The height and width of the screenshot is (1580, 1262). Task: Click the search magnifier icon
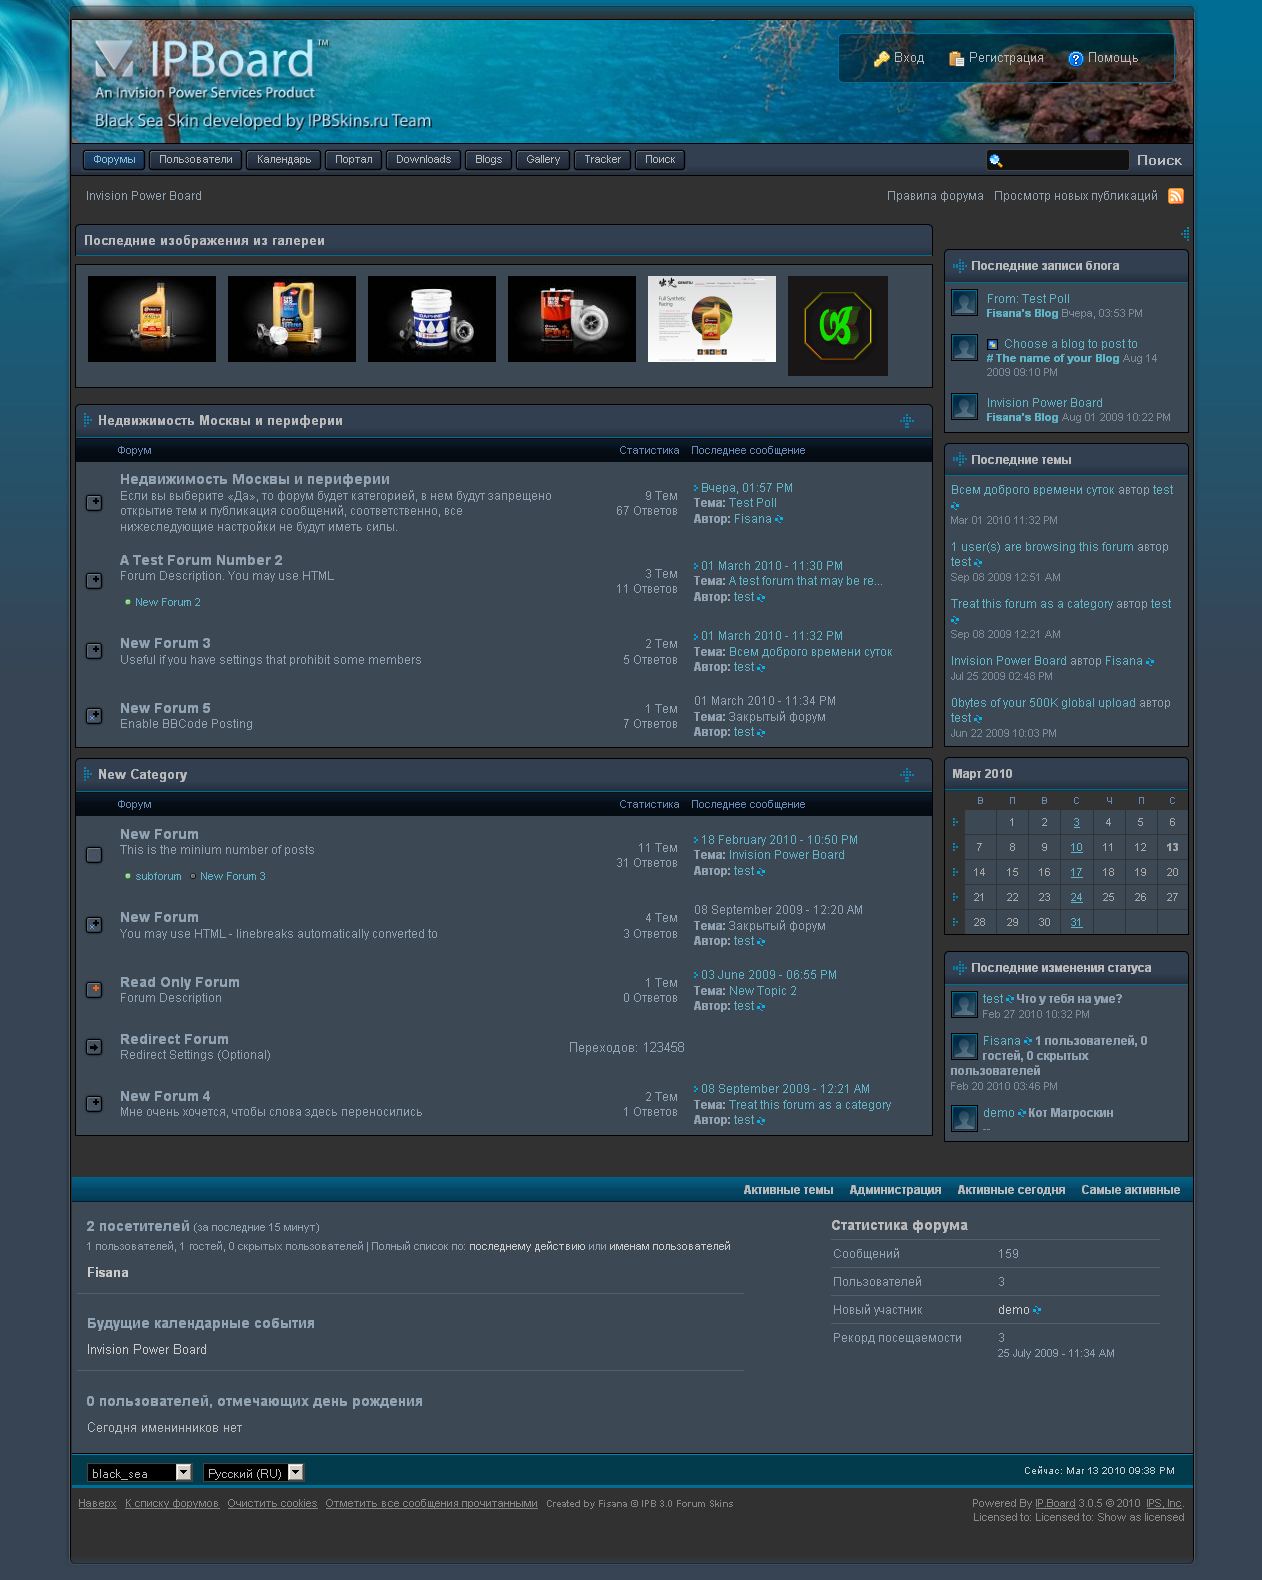pos(995,161)
